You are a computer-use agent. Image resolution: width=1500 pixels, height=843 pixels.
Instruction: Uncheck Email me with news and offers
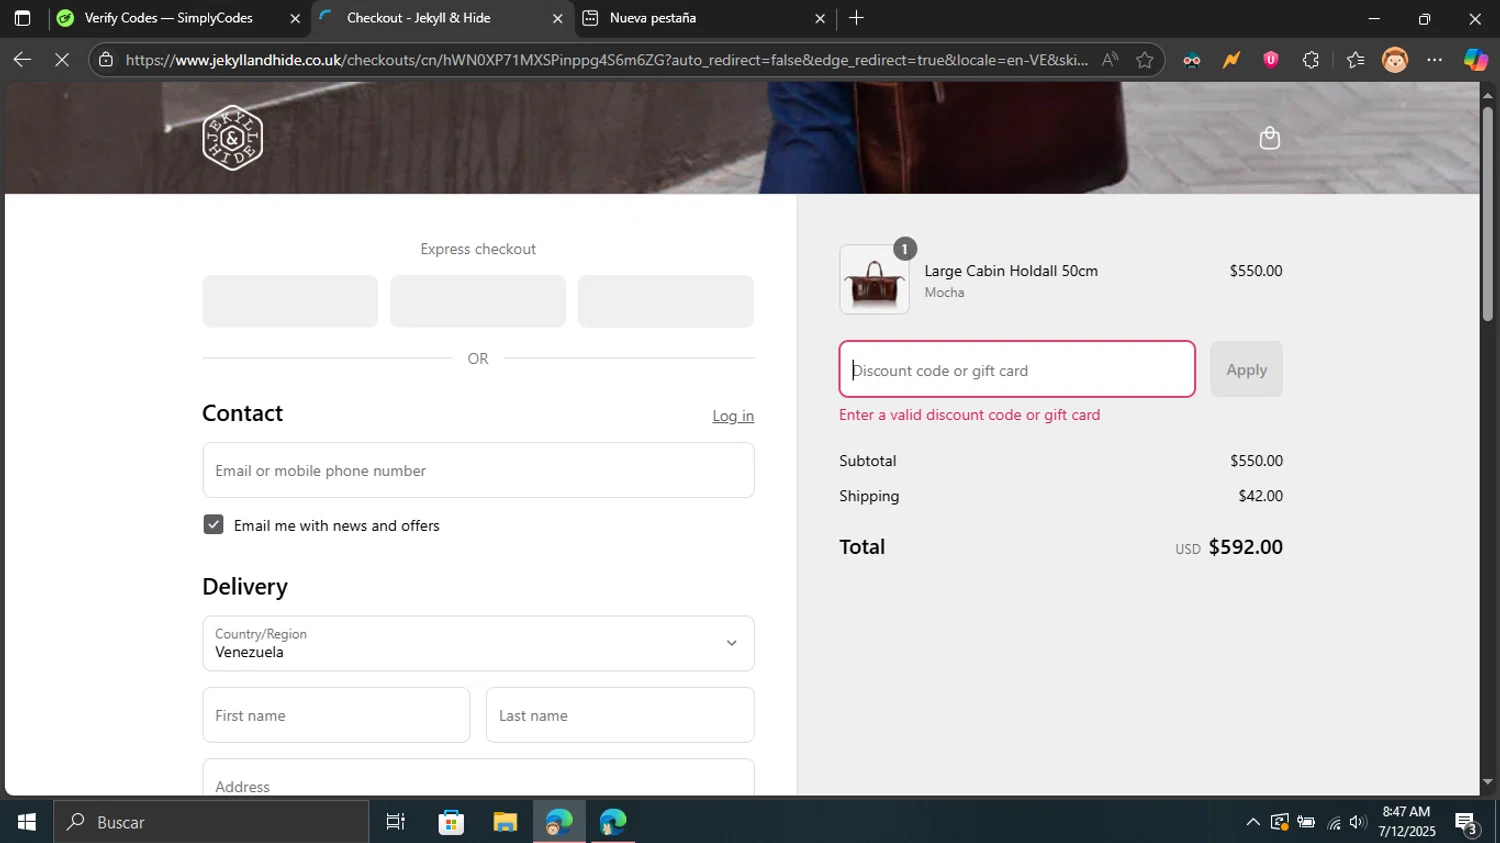tap(213, 525)
